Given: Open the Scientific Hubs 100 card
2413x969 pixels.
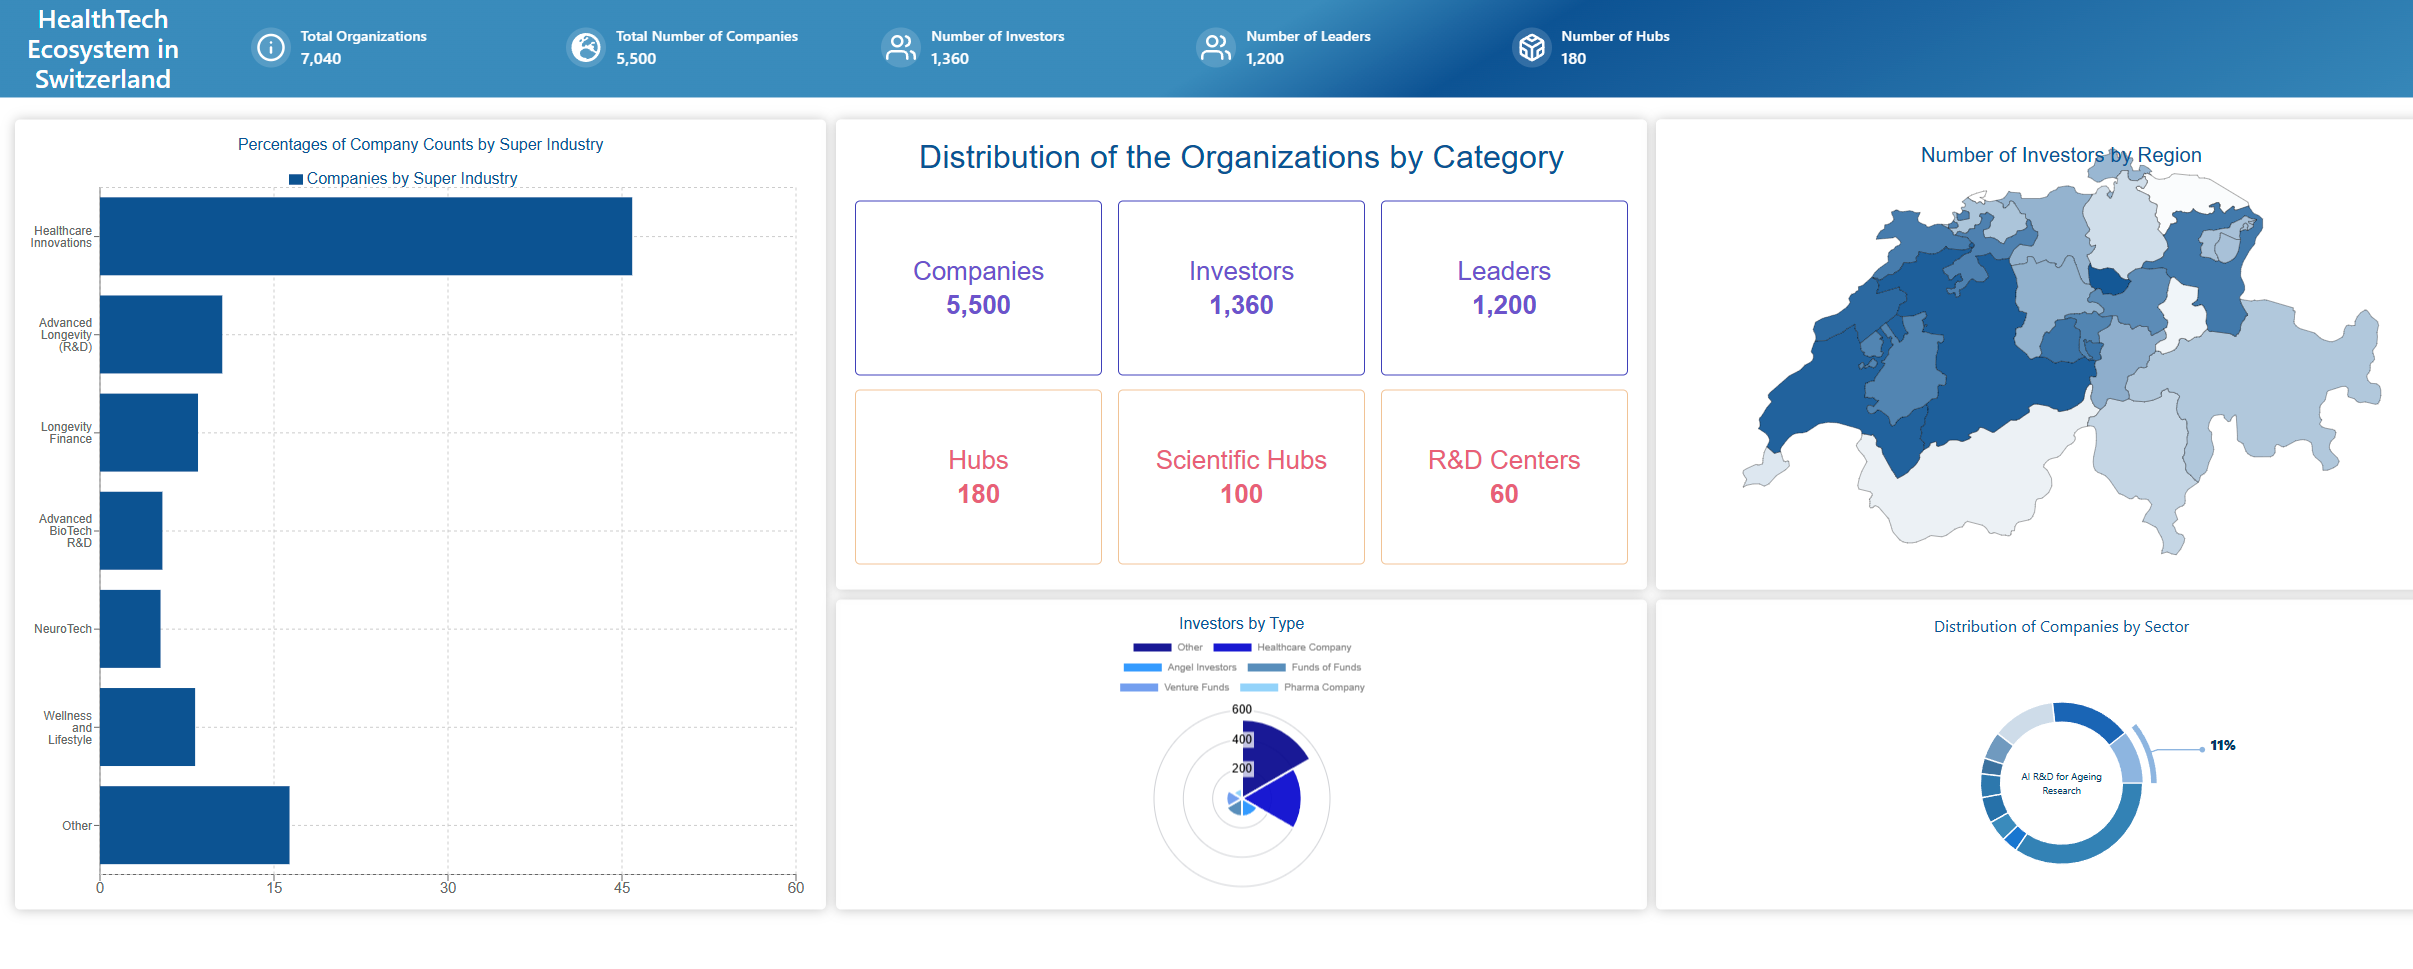Looking at the screenshot, I should [1241, 477].
